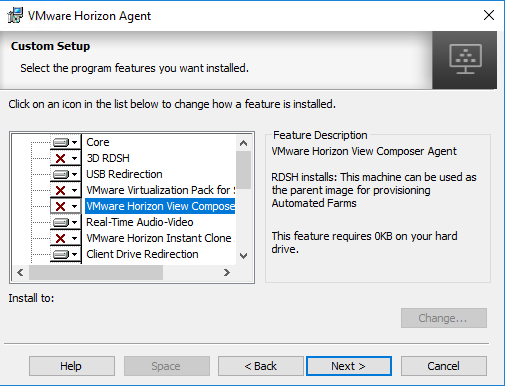The width and height of the screenshot is (508, 387).
Task: Select the Core feature in the list
Action: (x=98, y=142)
